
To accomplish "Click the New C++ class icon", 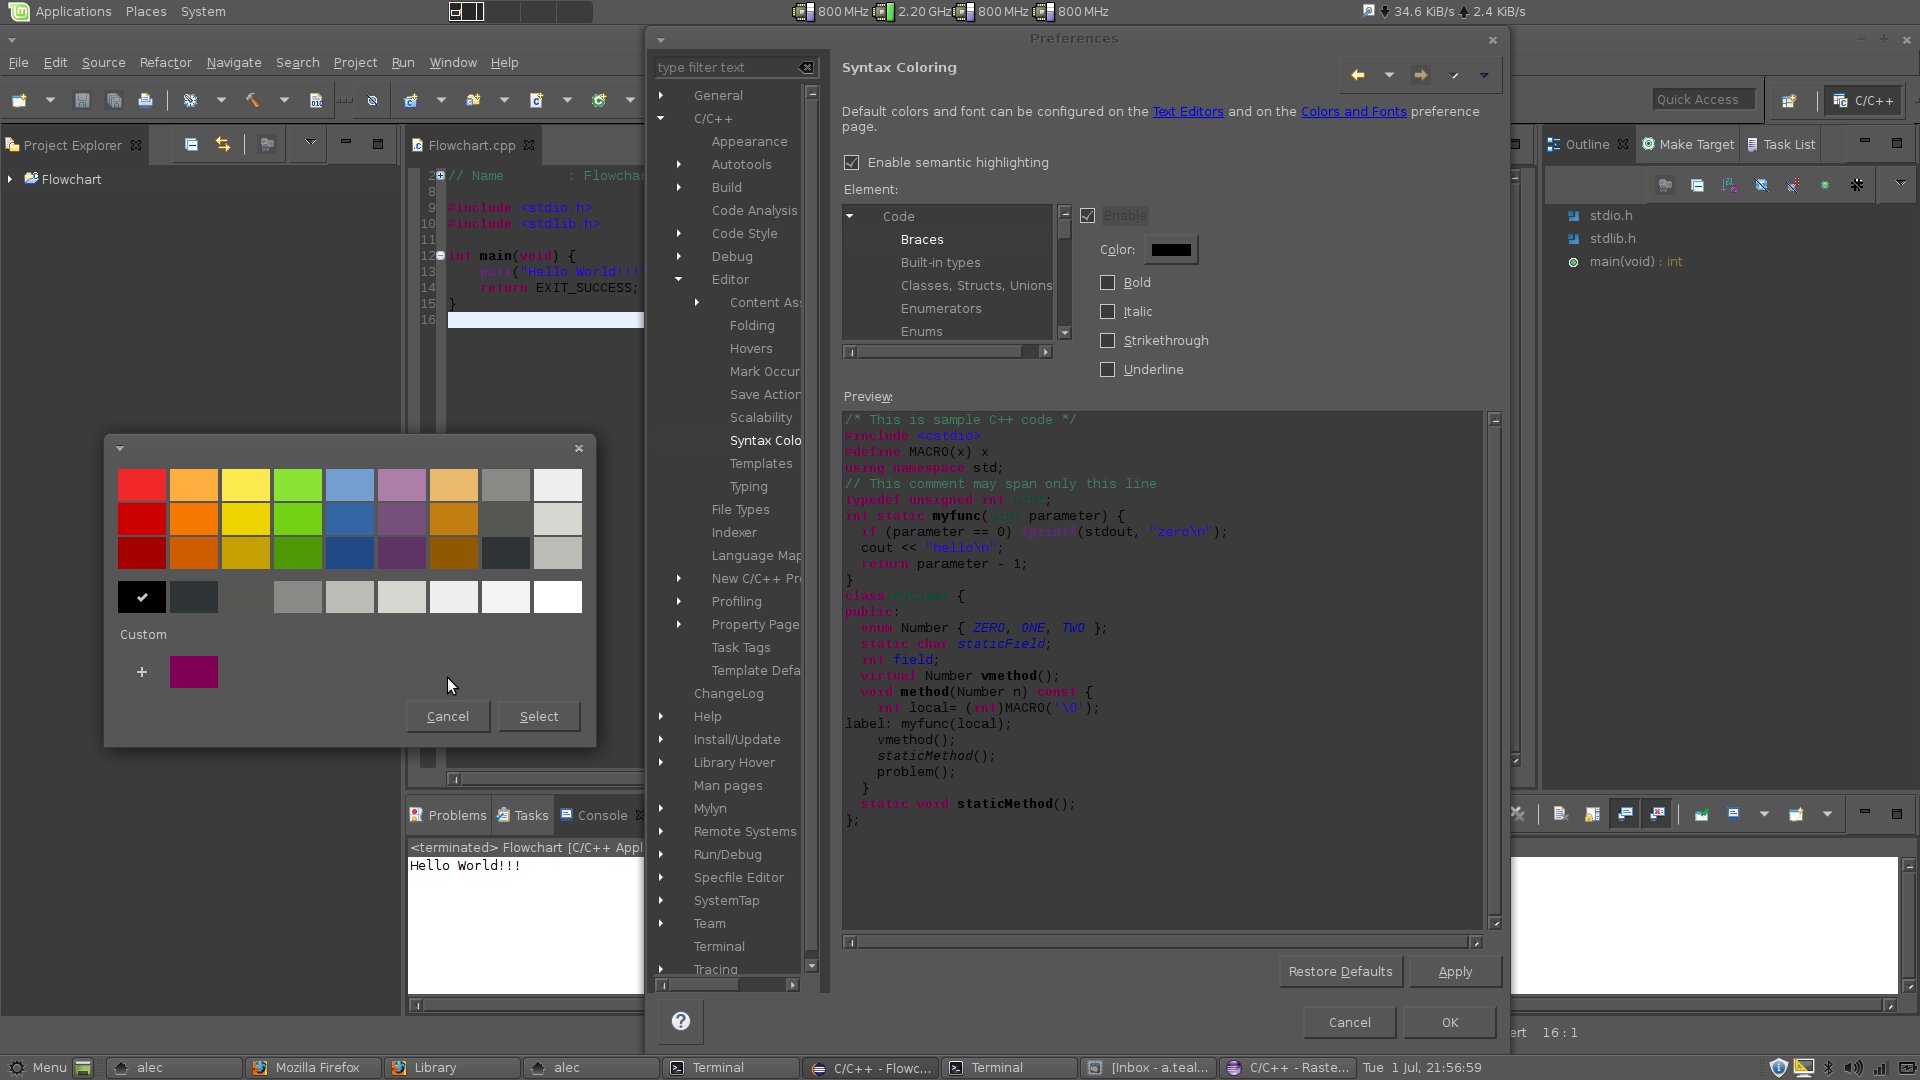I will pyautogui.click(x=599, y=100).
